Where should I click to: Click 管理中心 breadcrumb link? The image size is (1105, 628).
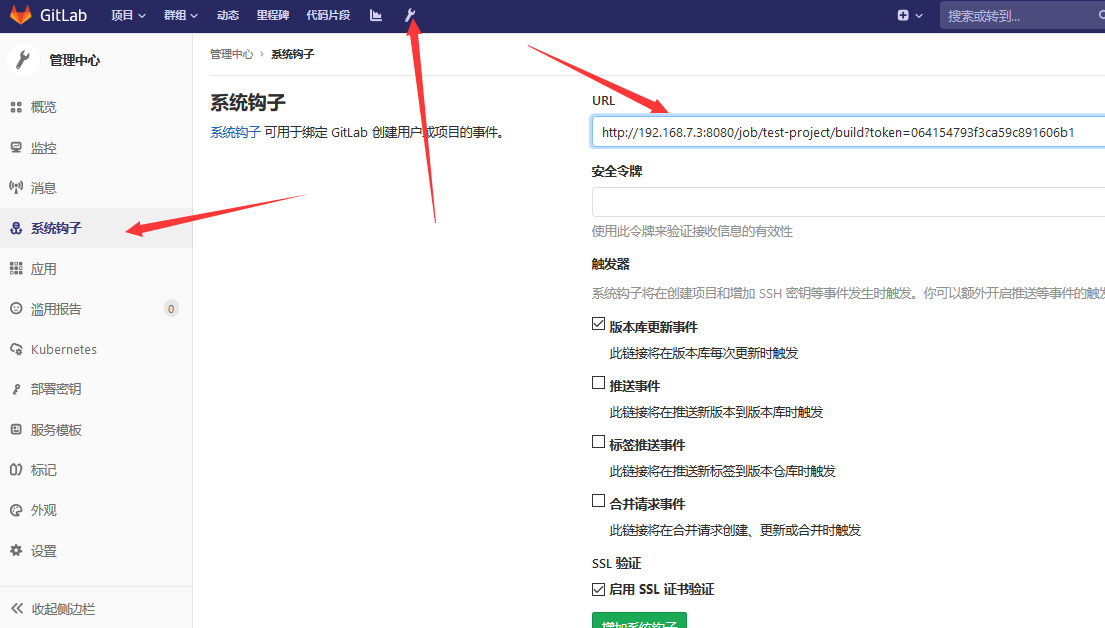(x=231, y=54)
